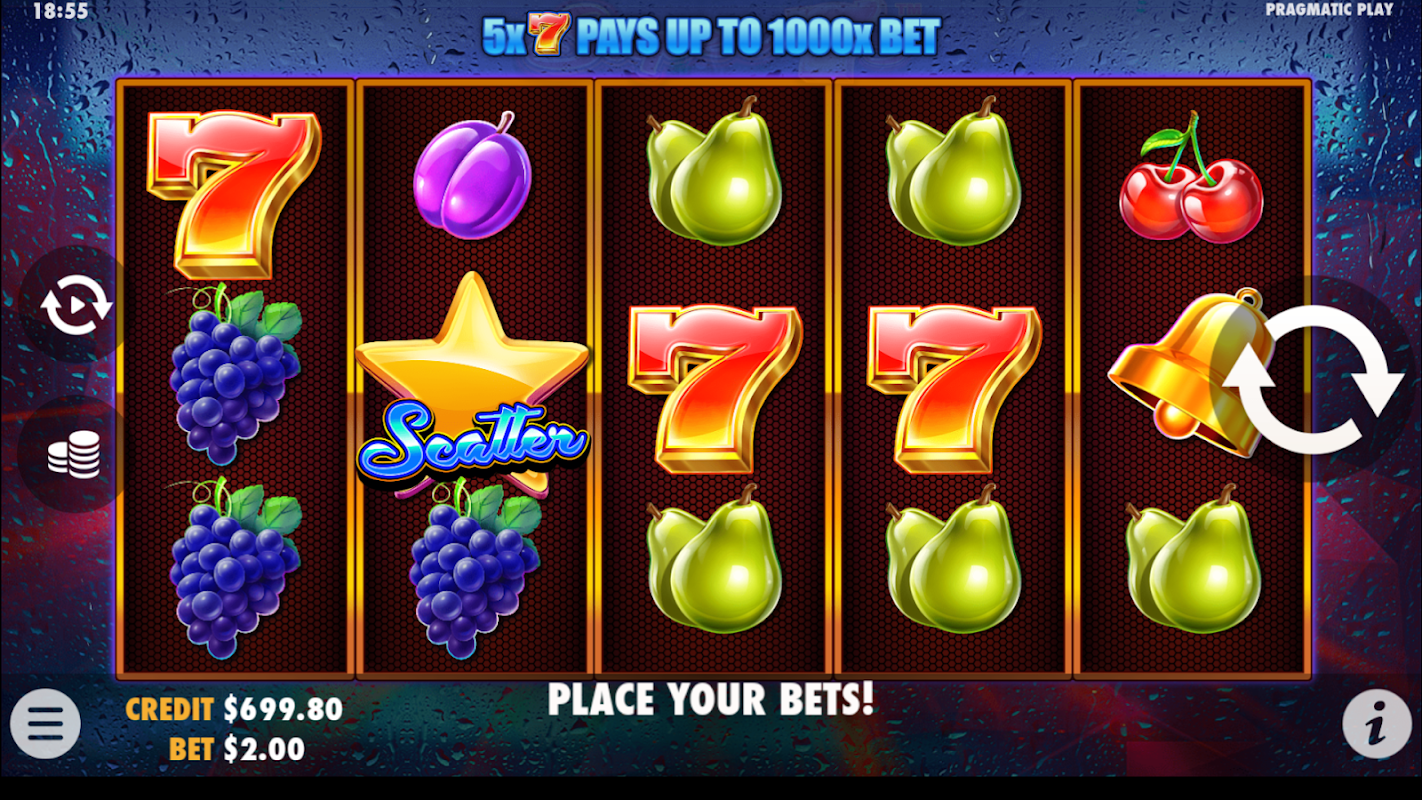The image size is (1422, 800).
Task: Click the Pragmatic Play logo text
Action: 1329,9
